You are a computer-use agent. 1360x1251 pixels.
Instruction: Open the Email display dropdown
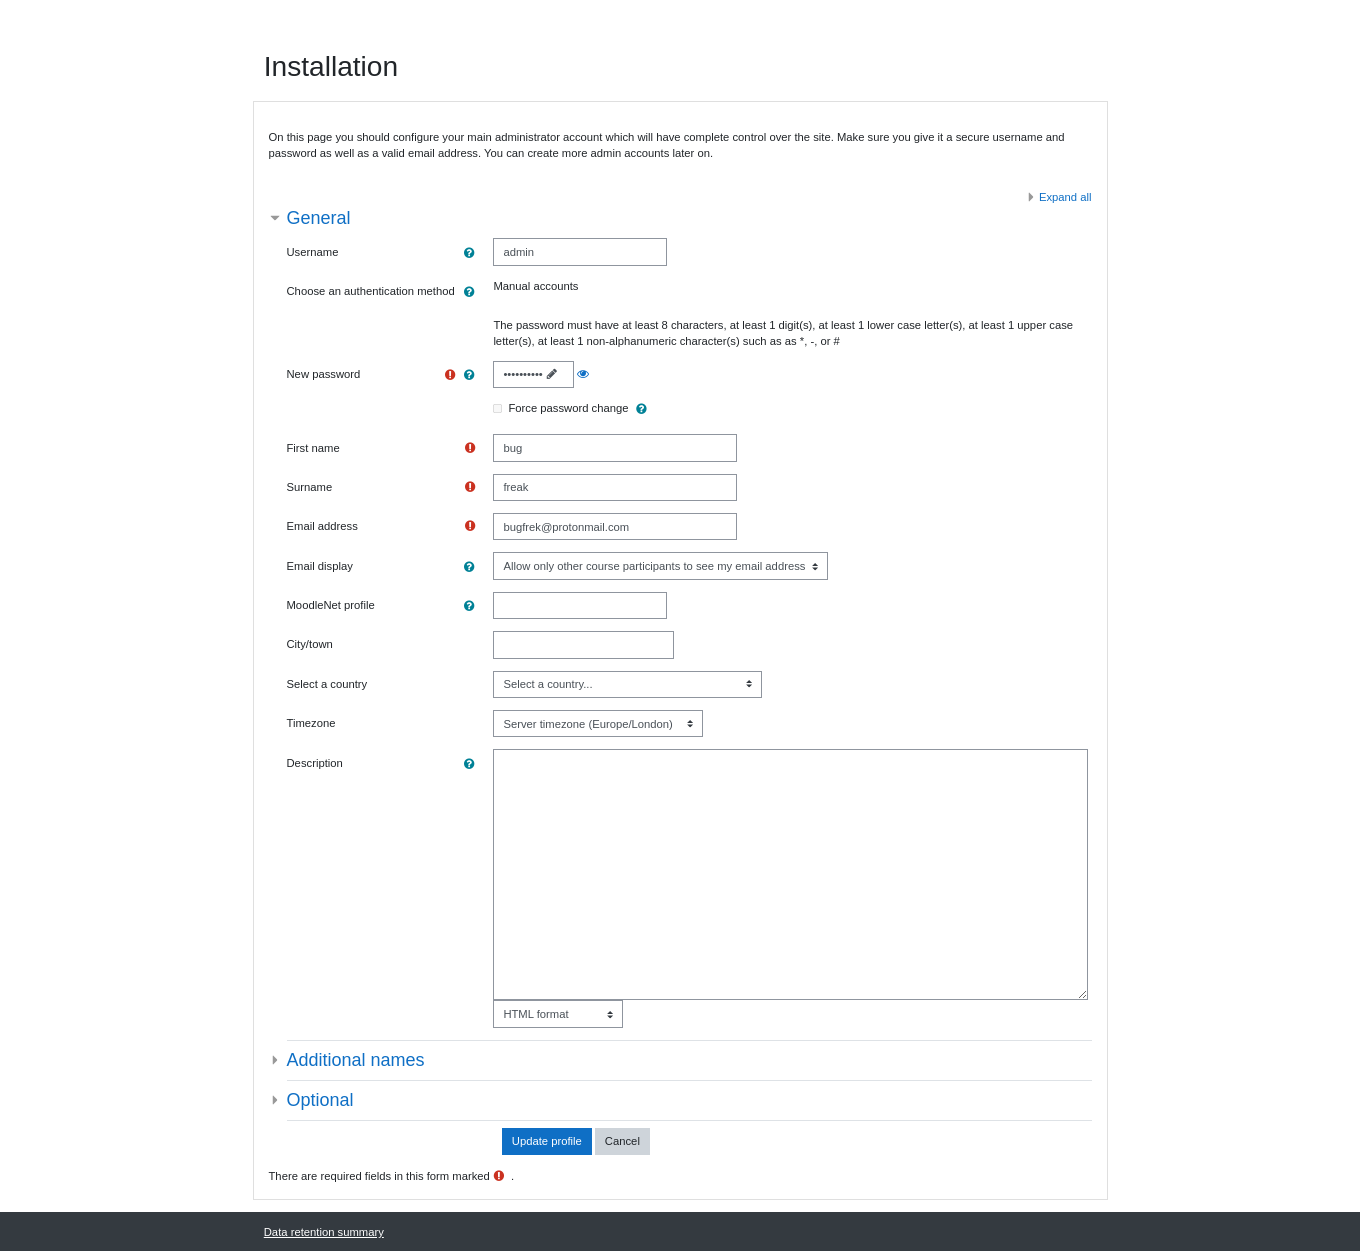pyautogui.click(x=660, y=566)
